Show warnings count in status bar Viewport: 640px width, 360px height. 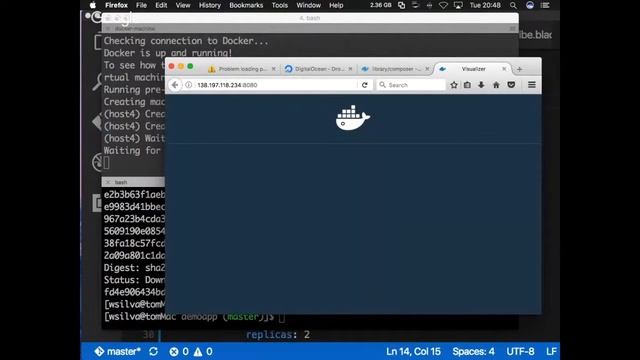pos(203,351)
